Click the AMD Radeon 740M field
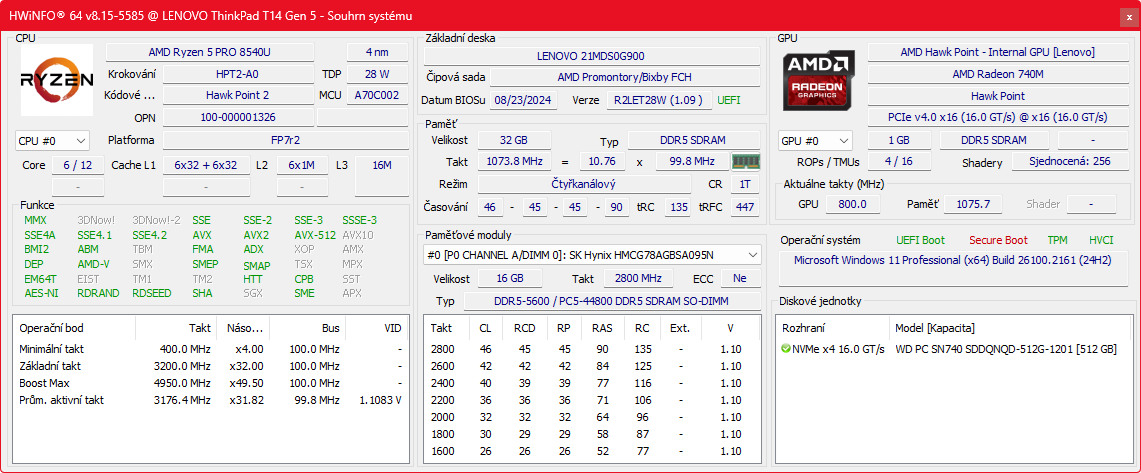The height and width of the screenshot is (473, 1141). [x=997, y=74]
